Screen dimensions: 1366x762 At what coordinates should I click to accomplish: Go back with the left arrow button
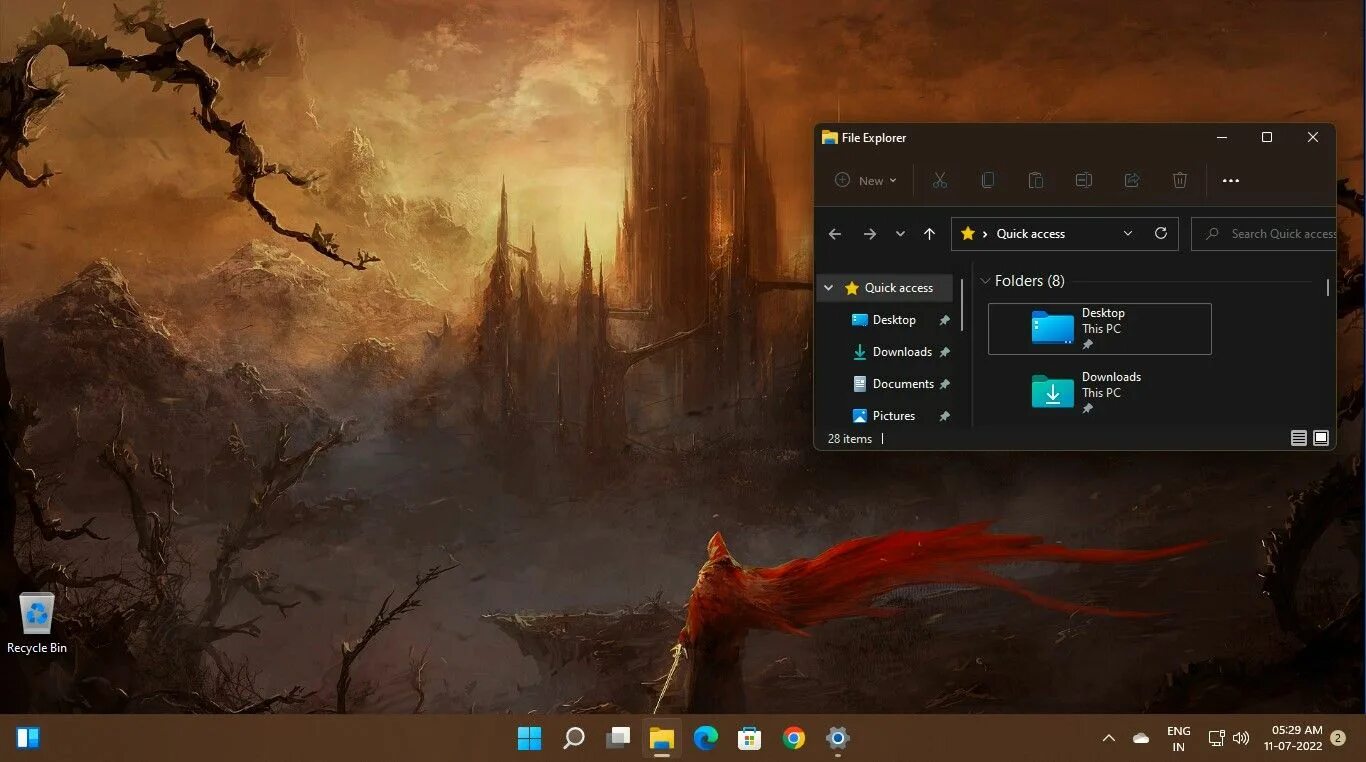click(835, 234)
